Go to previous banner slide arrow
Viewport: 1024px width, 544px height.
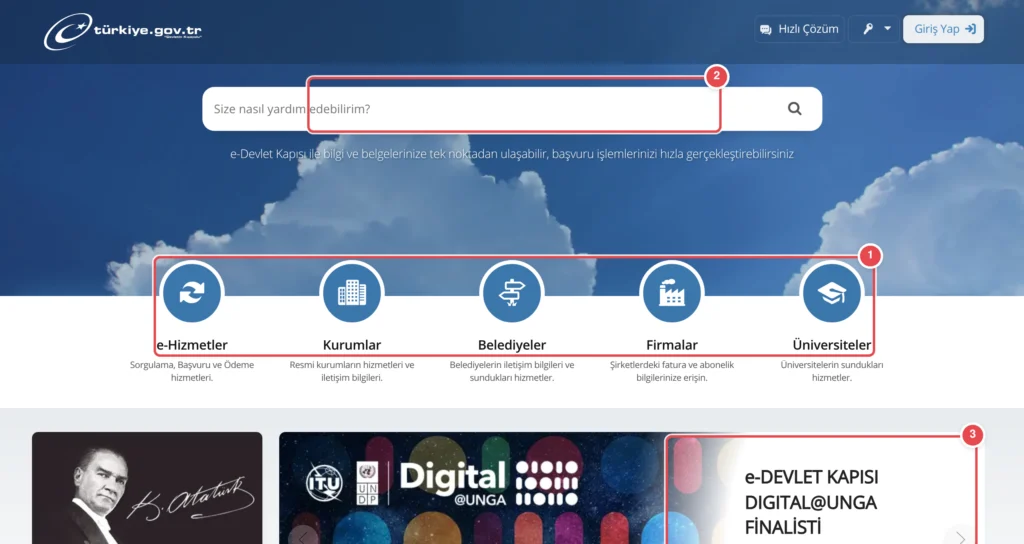coord(303,537)
